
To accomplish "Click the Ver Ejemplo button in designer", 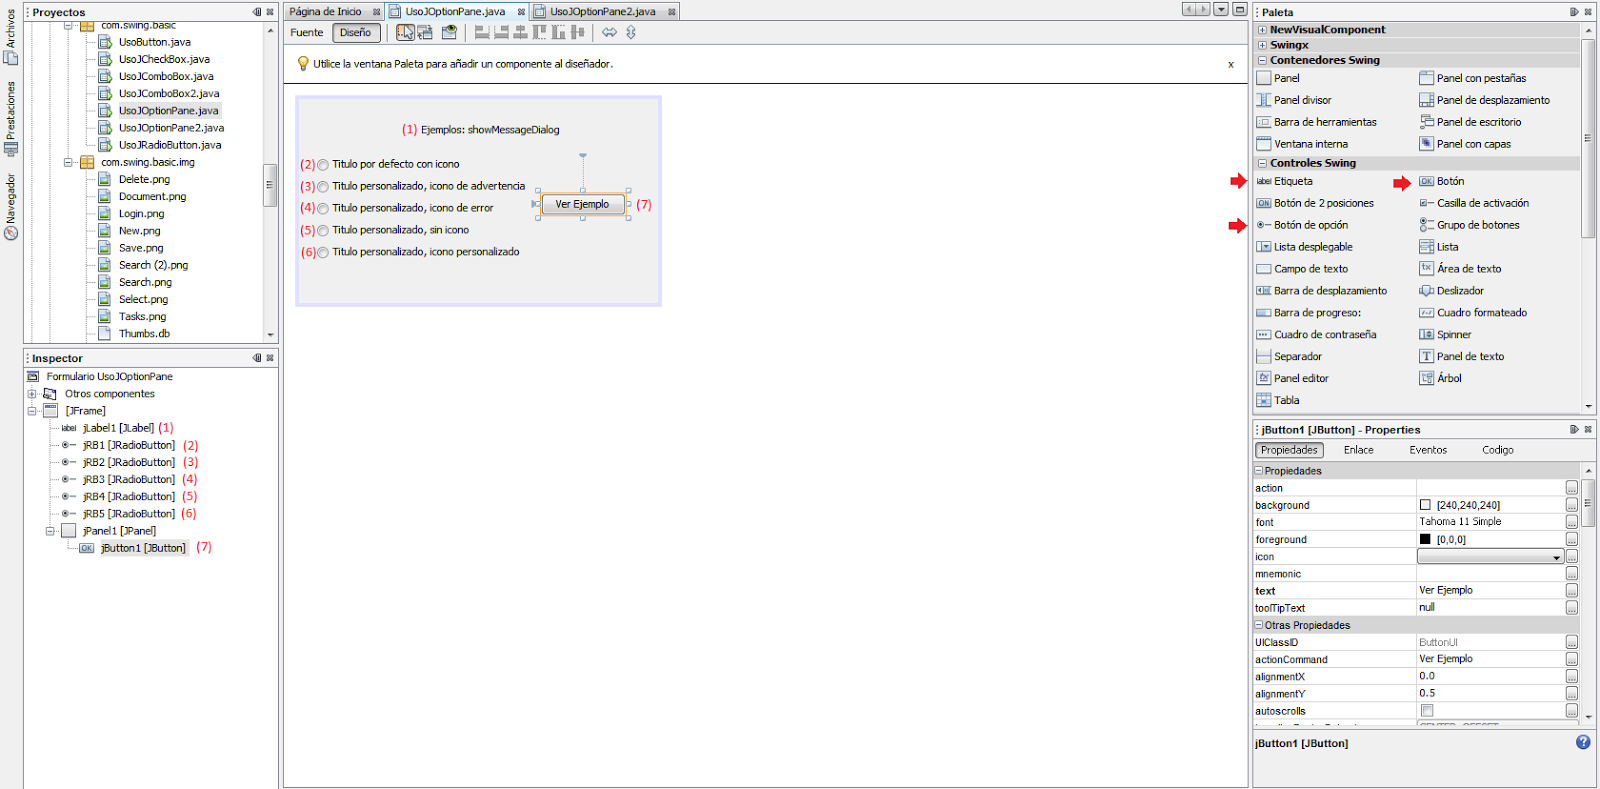I will [583, 204].
